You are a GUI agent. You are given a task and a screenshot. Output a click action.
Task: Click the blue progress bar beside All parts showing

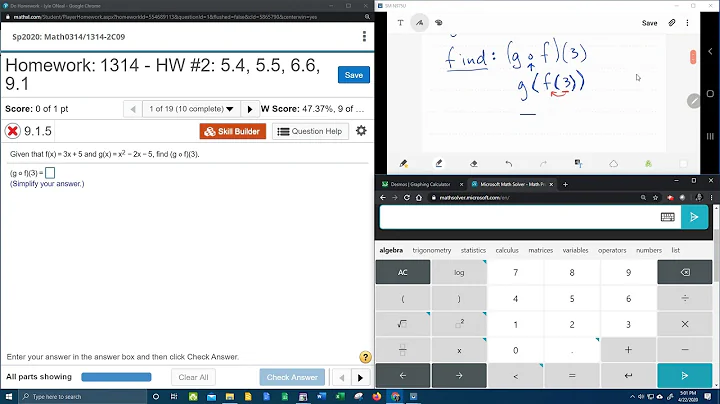116,377
